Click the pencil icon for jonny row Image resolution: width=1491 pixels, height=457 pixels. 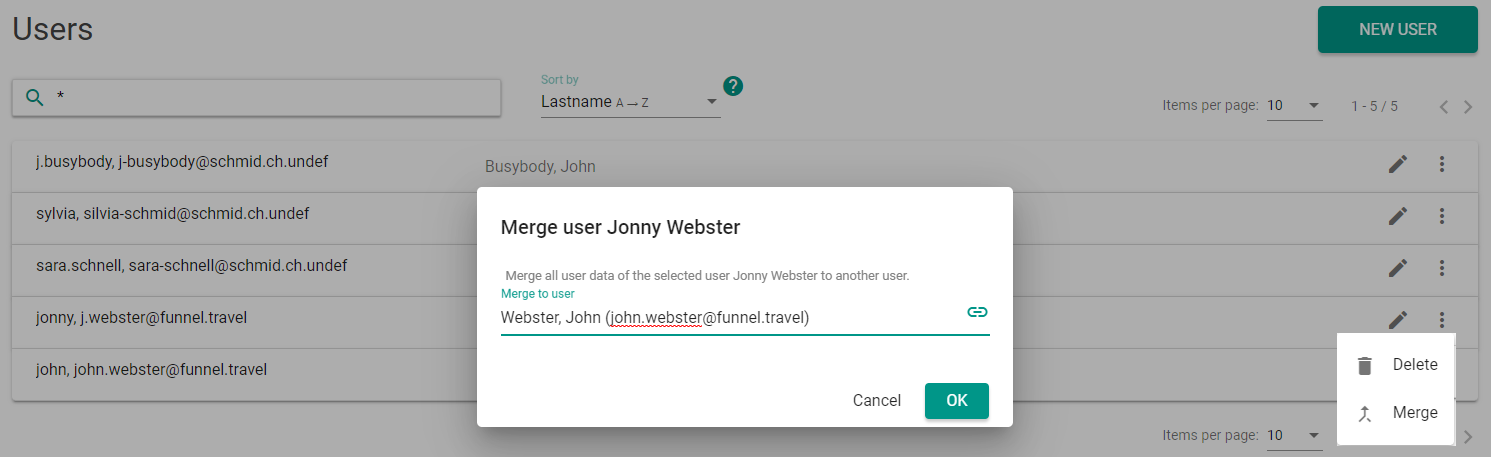pos(1398,320)
